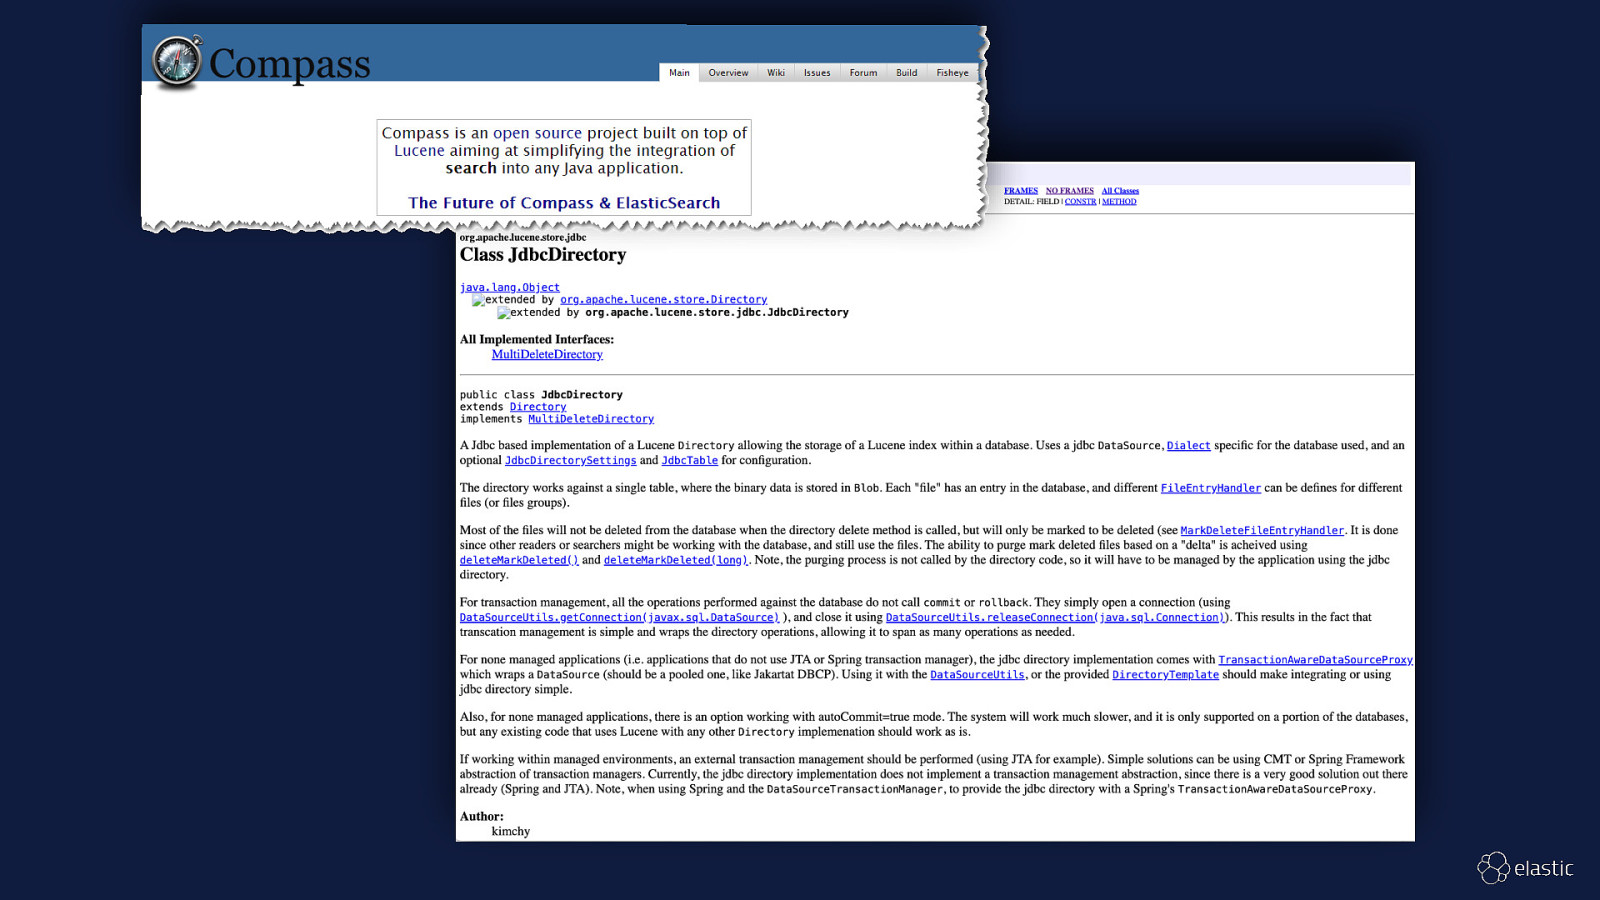Click the DirectoryTemplate link

(1165, 675)
